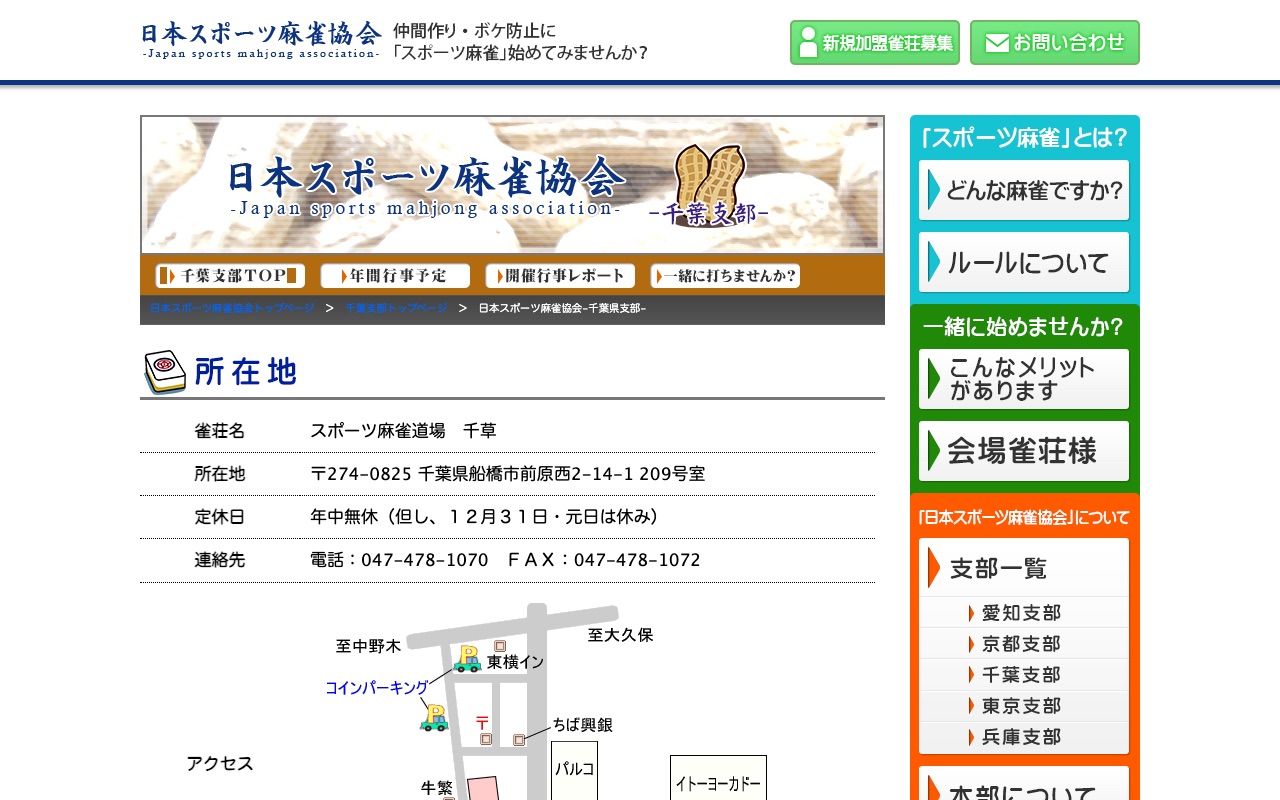
Task: Click the envelope icon on お問い合わせ button
Action: coord(996,42)
